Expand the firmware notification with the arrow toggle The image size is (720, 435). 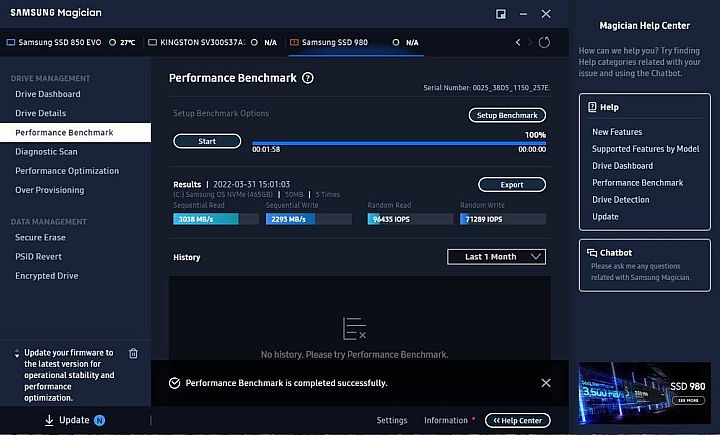coord(16,354)
